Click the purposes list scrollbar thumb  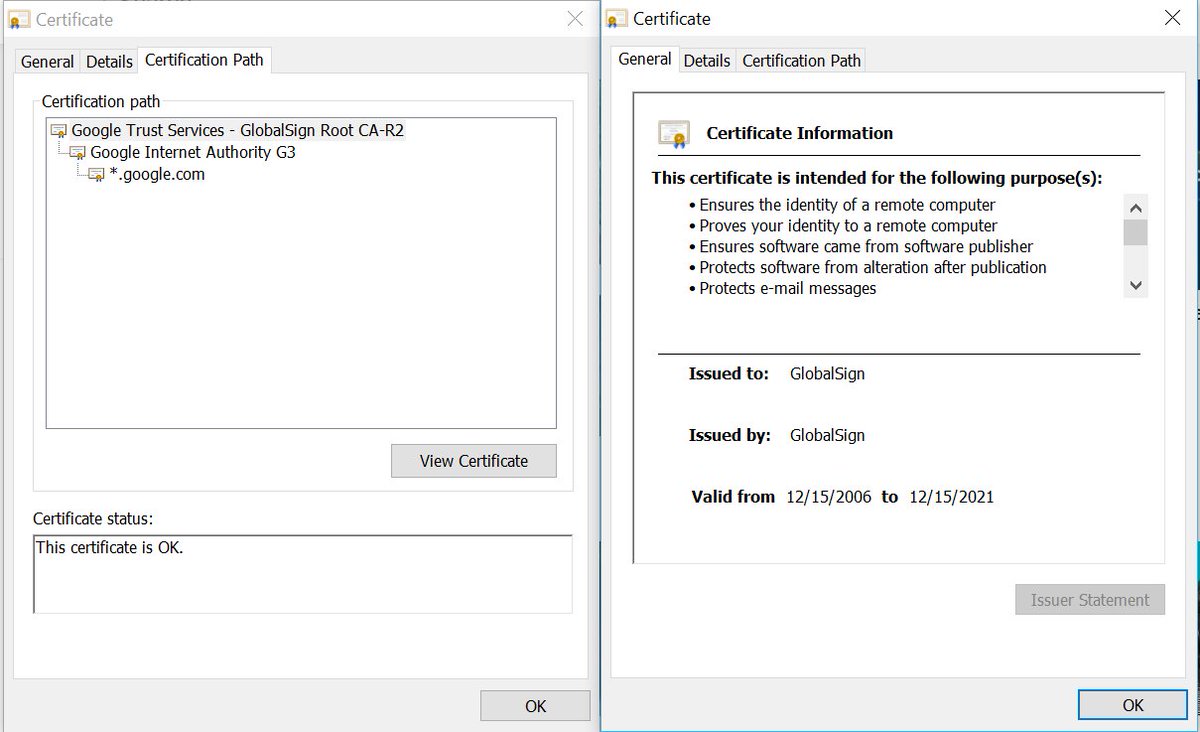[x=1135, y=233]
